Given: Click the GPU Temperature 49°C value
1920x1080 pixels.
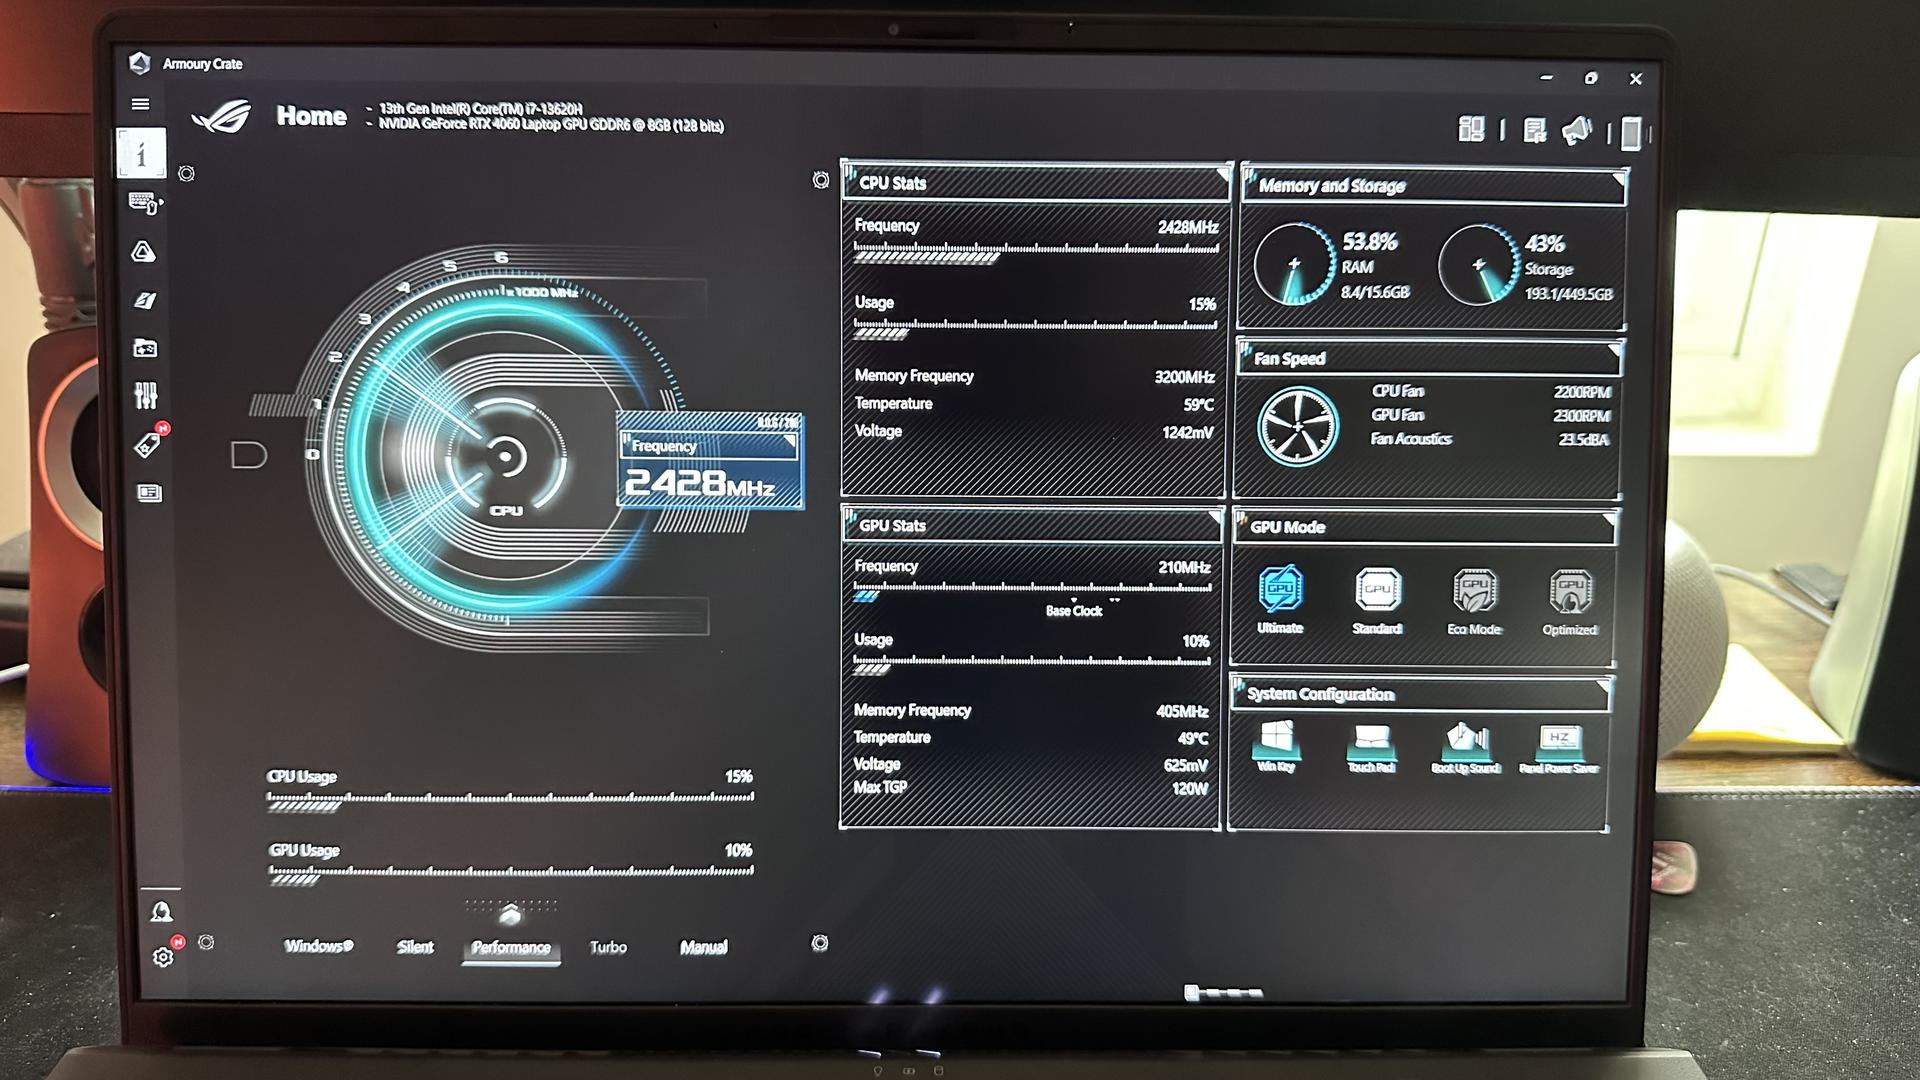Looking at the screenshot, I should [1193, 739].
